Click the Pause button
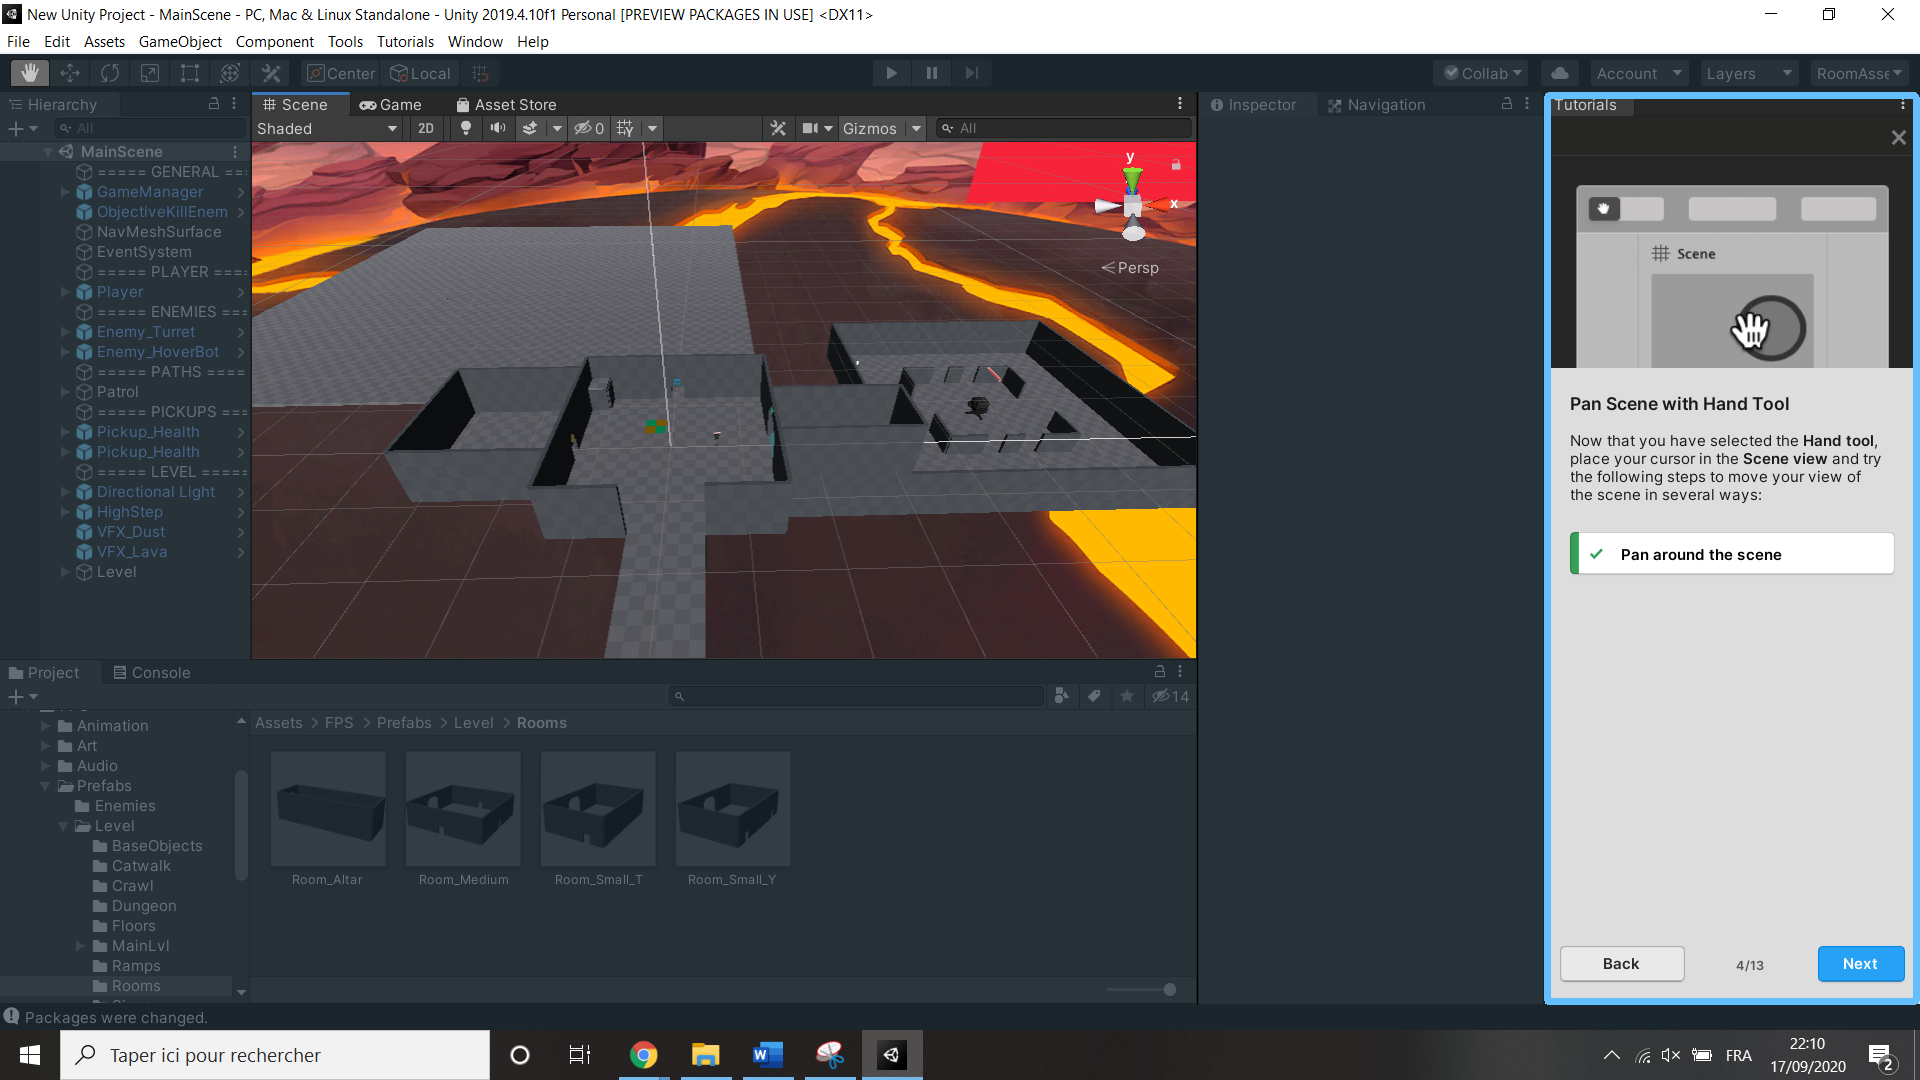Viewport: 1920px width, 1080px height. coord(931,73)
